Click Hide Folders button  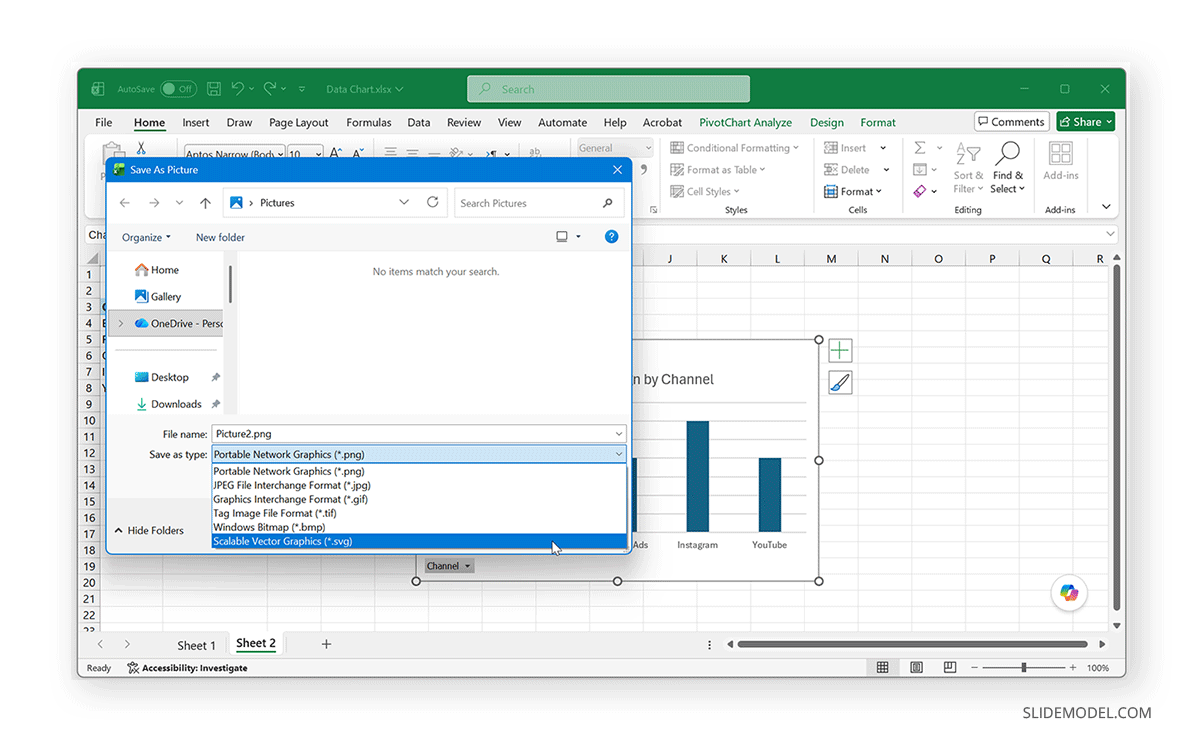(x=149, y=530)
